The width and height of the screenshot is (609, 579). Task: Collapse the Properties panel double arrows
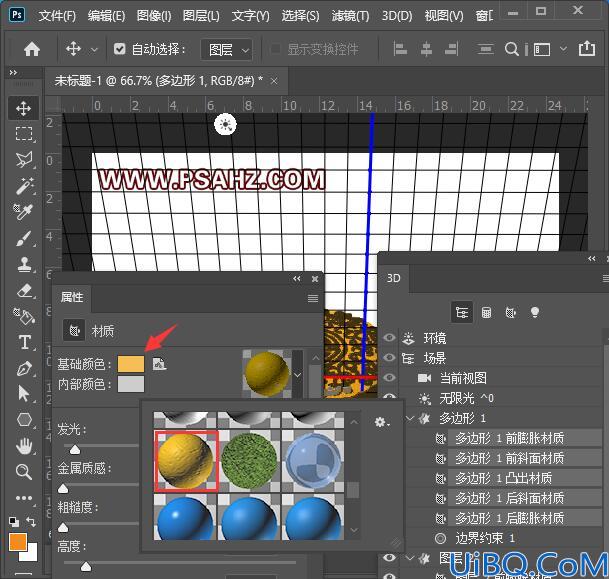tap(297, 279)
